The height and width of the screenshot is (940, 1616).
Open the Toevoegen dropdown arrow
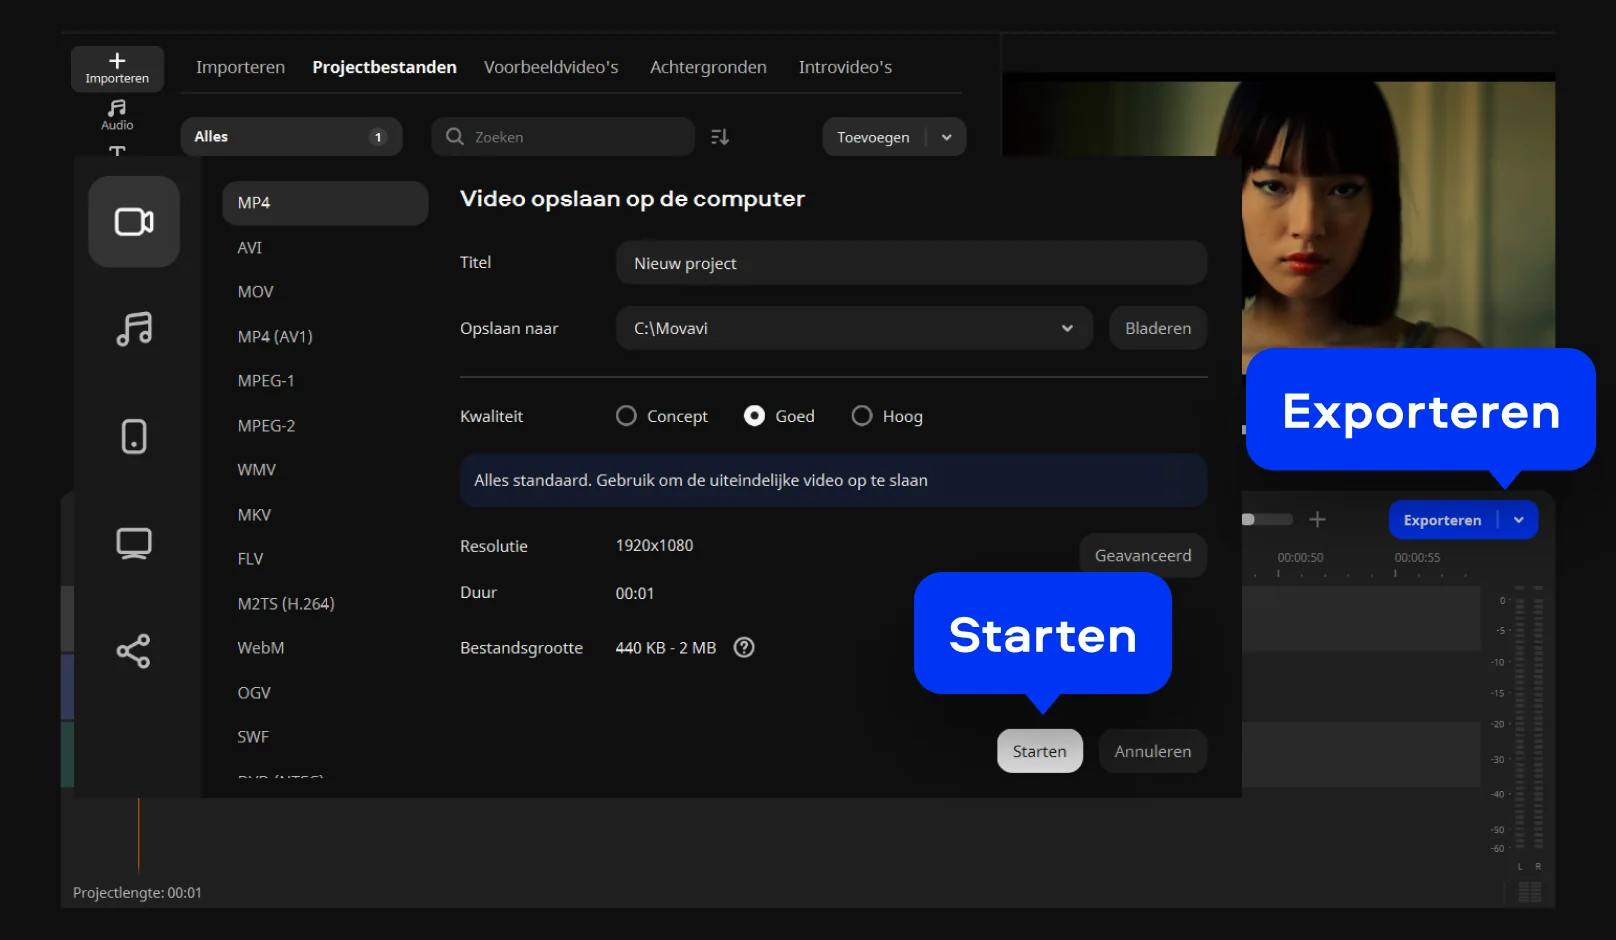[947, 137]
